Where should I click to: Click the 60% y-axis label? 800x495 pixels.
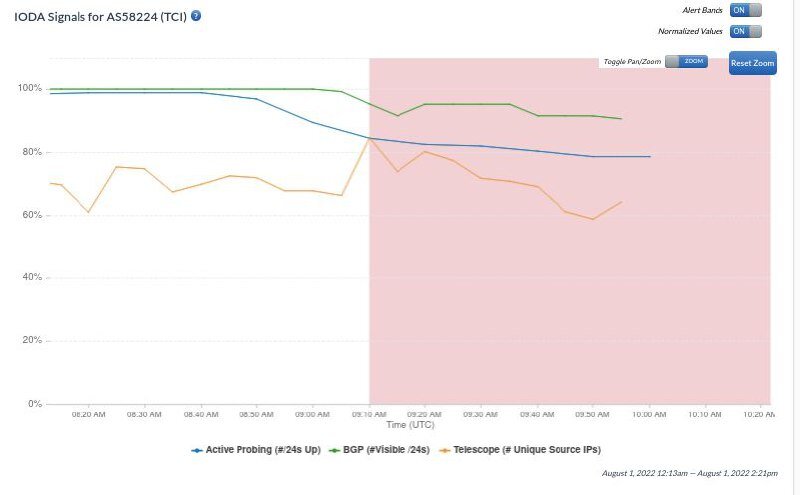[32, 215]
